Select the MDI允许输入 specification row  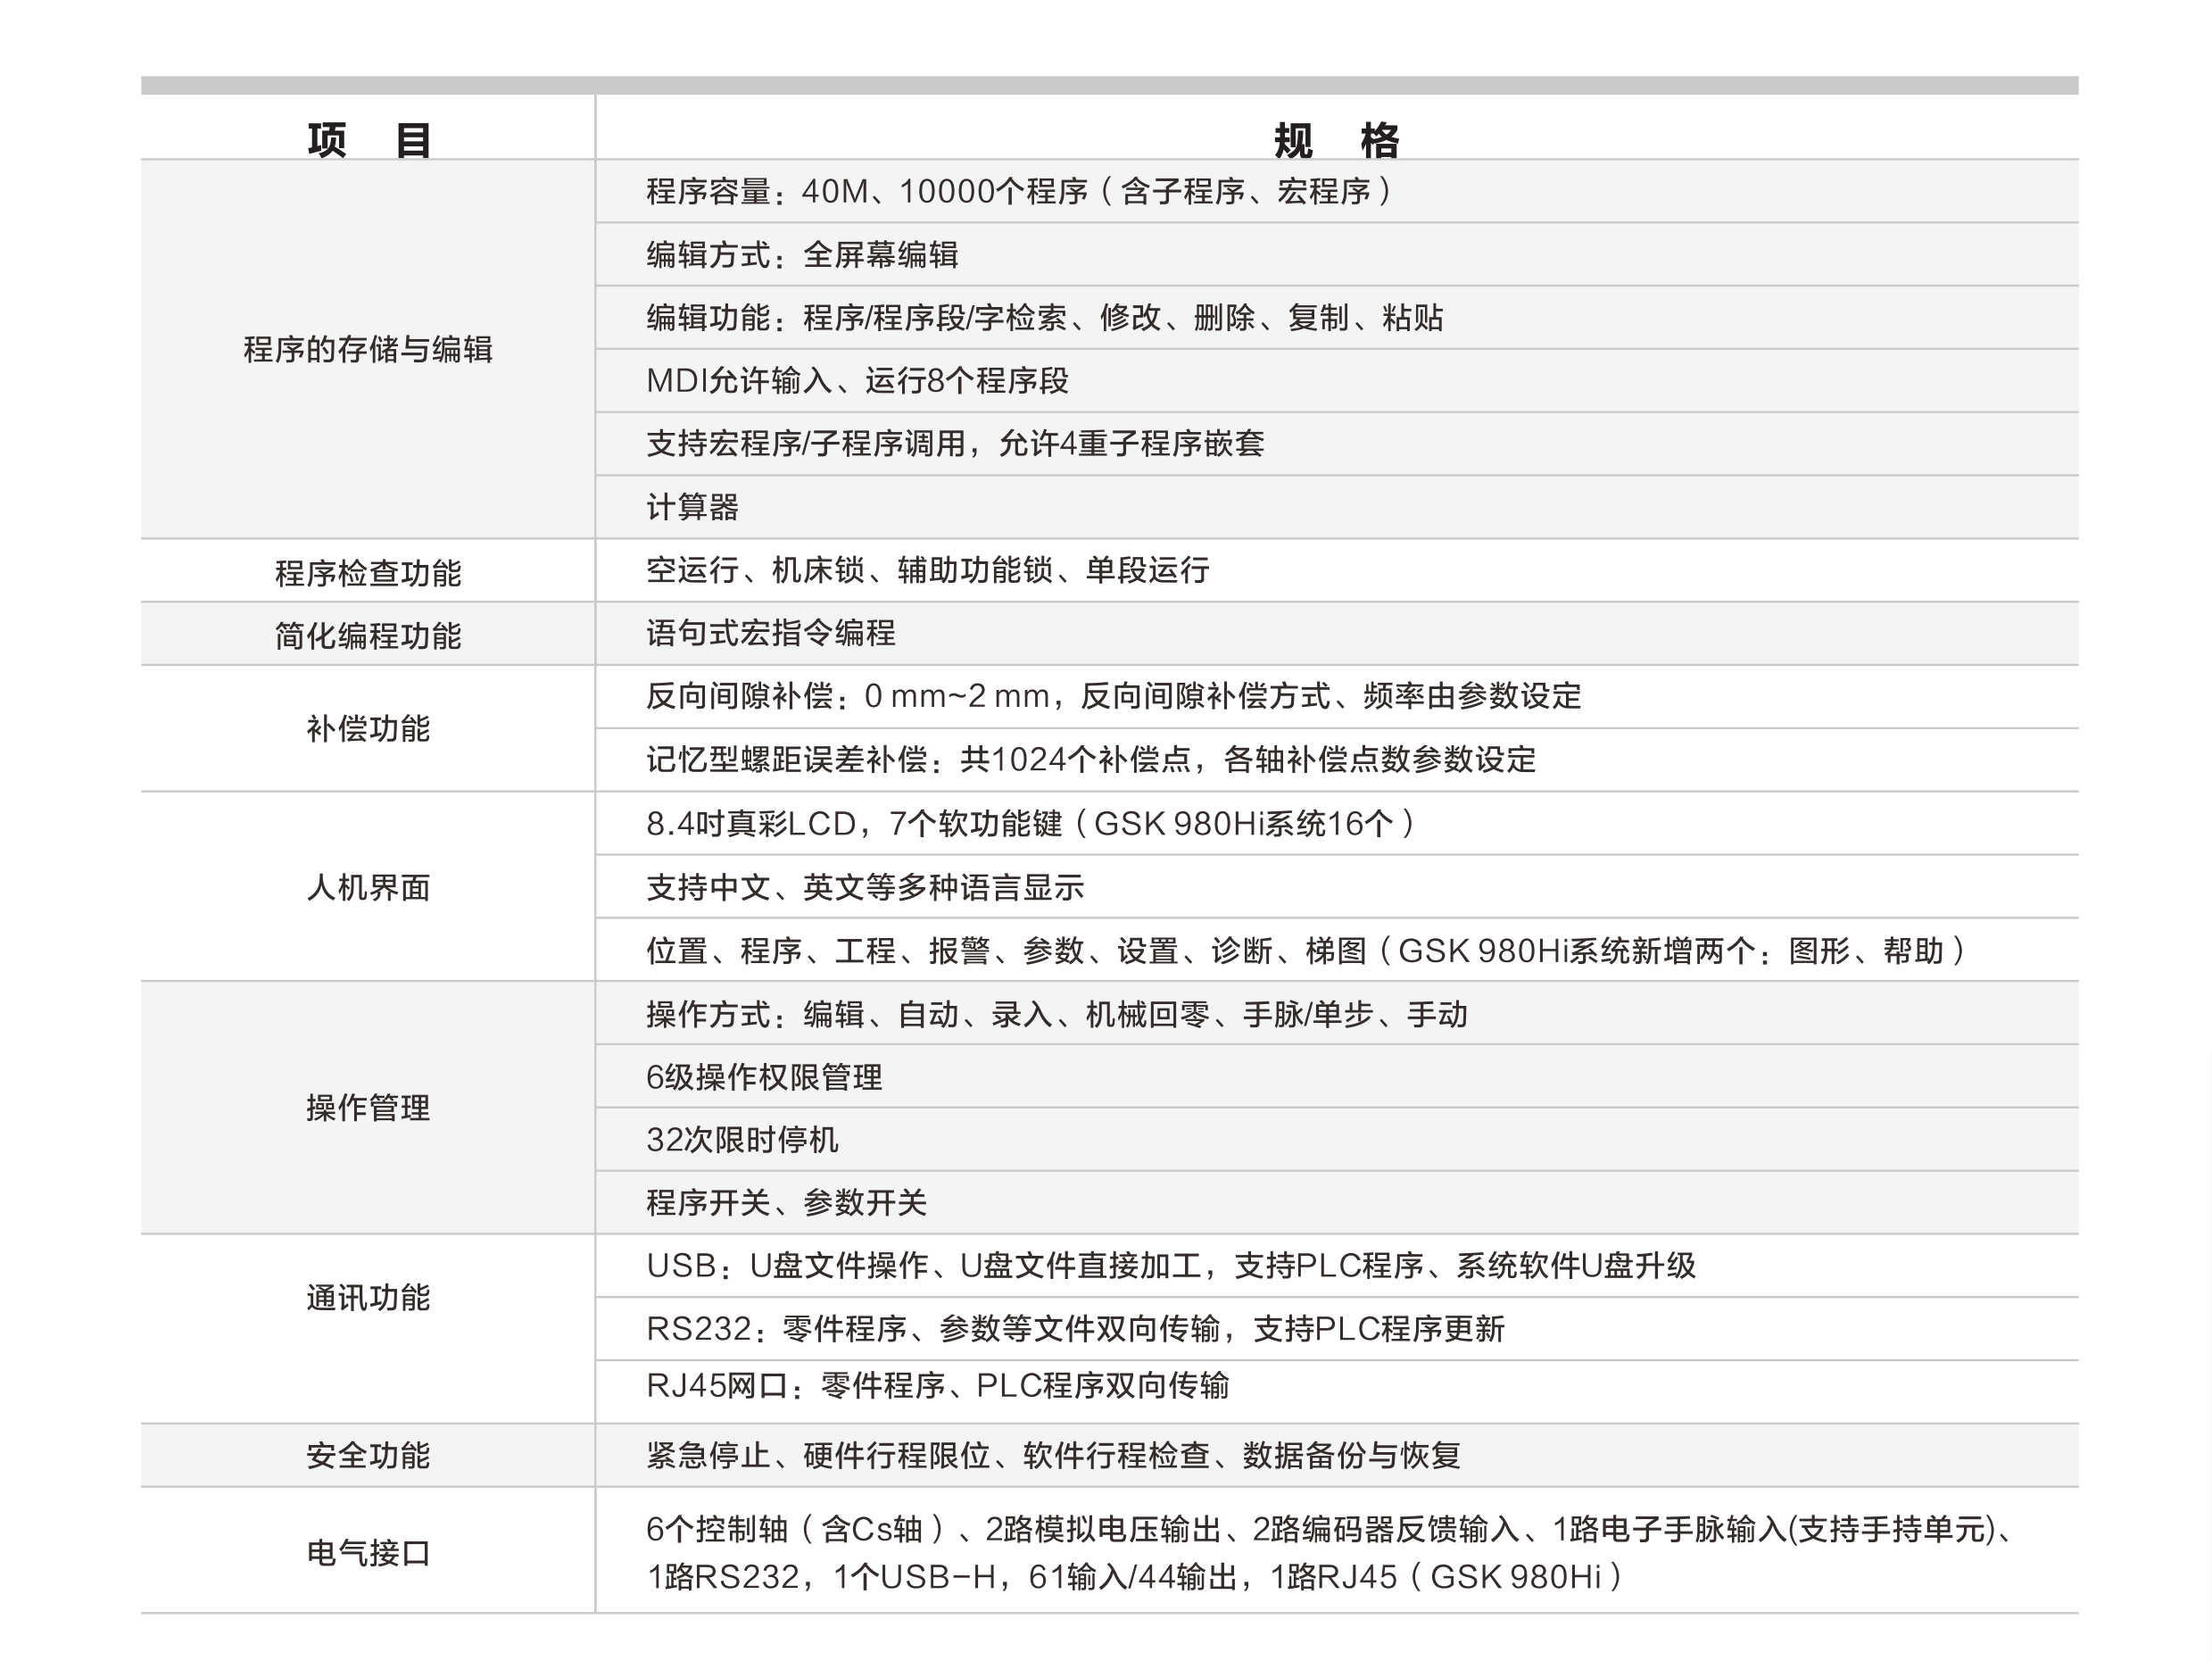tap(857, 381)
